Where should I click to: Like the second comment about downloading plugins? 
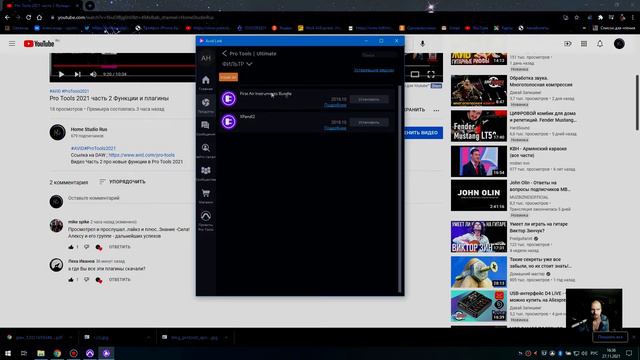(71, 280)
